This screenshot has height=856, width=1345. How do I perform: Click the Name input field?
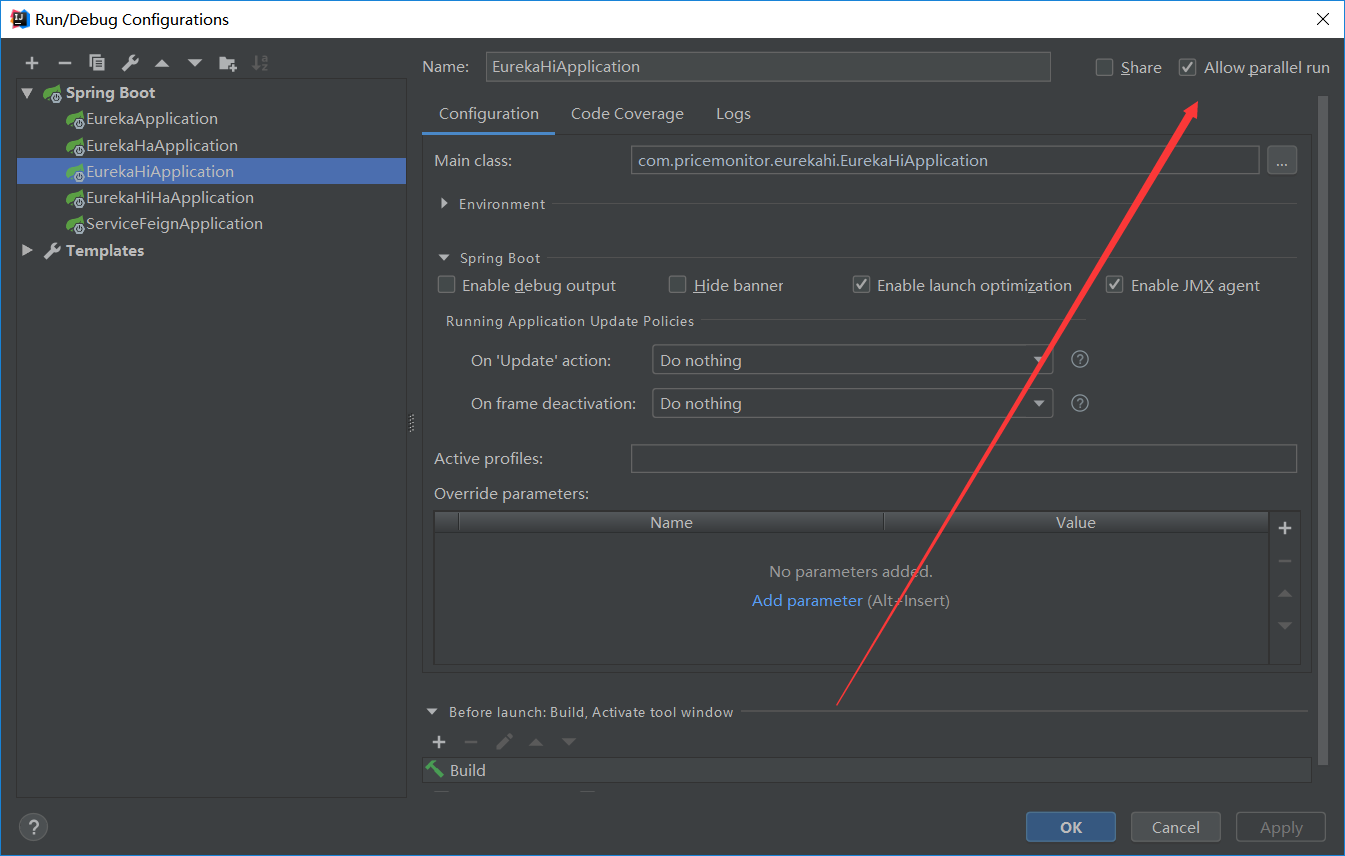(x=768, y=67)
